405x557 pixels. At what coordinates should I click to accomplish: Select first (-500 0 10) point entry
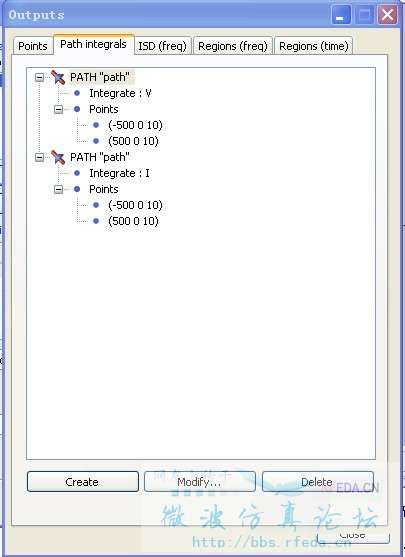(x=135, y=125)
